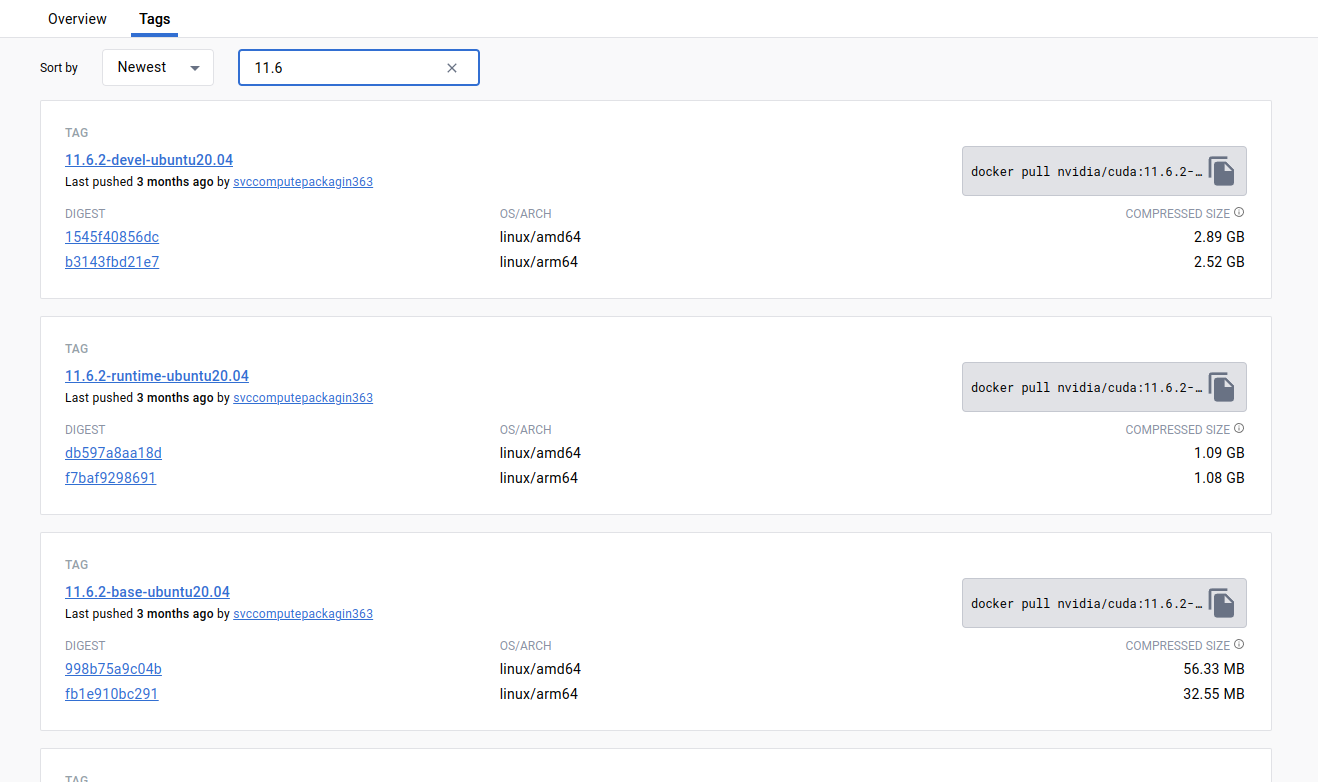Open digest b3143fbd21e7
1318x782 pixels.
click(112, 262)
